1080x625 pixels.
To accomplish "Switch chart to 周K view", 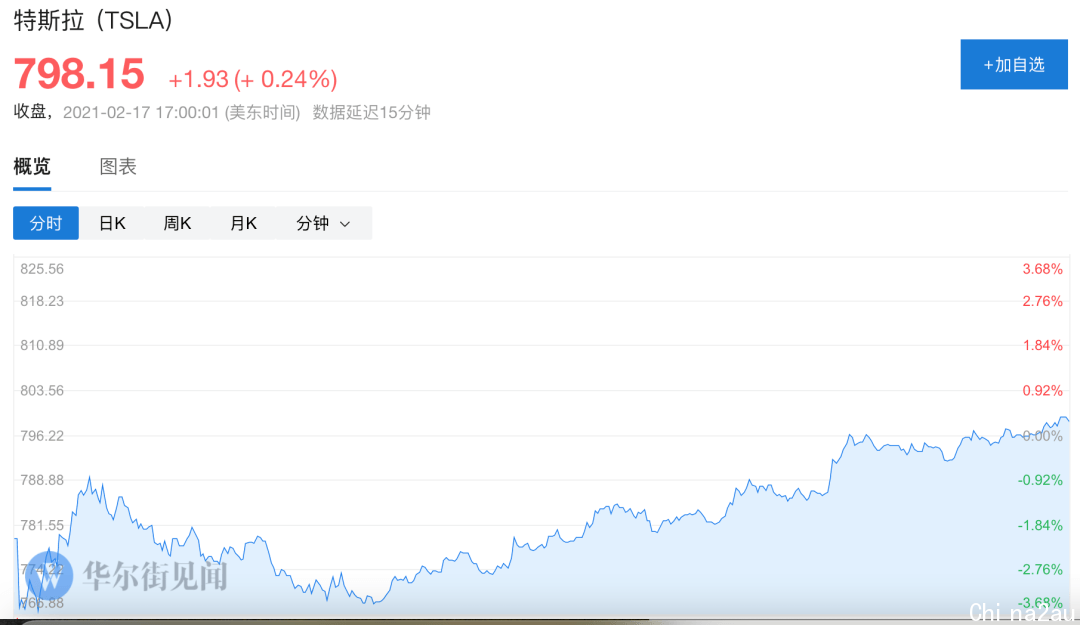I will pyautogui.click(x=178, y=223).
